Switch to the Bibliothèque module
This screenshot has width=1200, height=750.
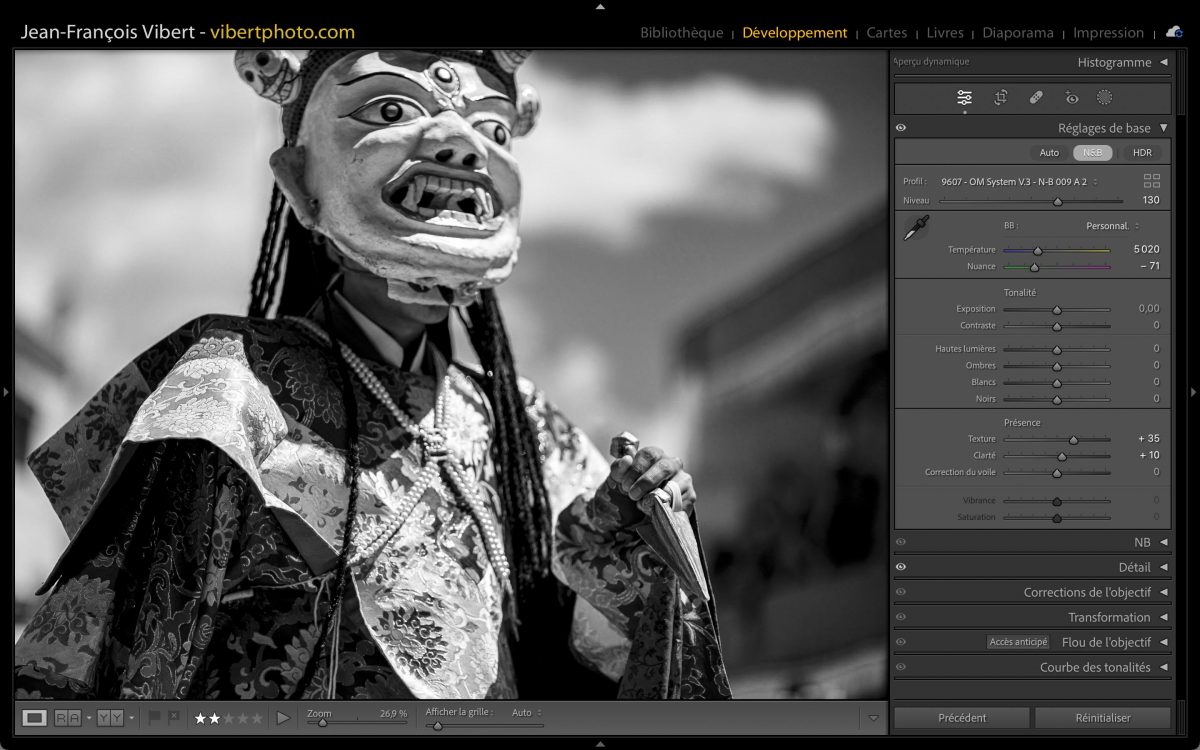click(681, 33)
